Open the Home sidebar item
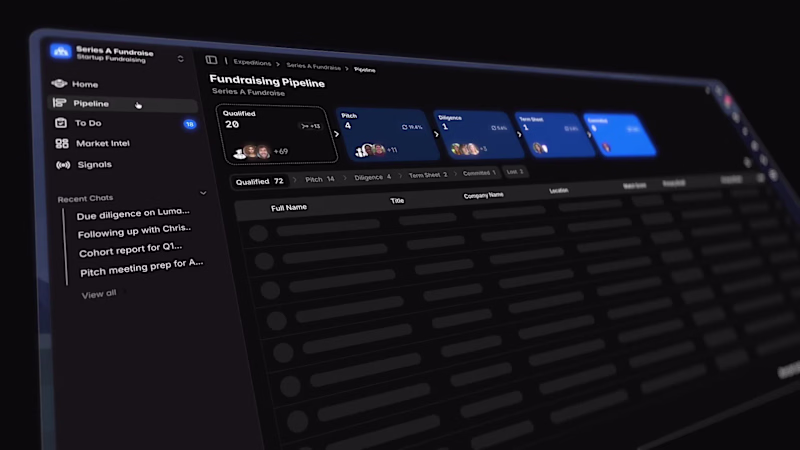The image size is (800, 450). coord(85,84)
